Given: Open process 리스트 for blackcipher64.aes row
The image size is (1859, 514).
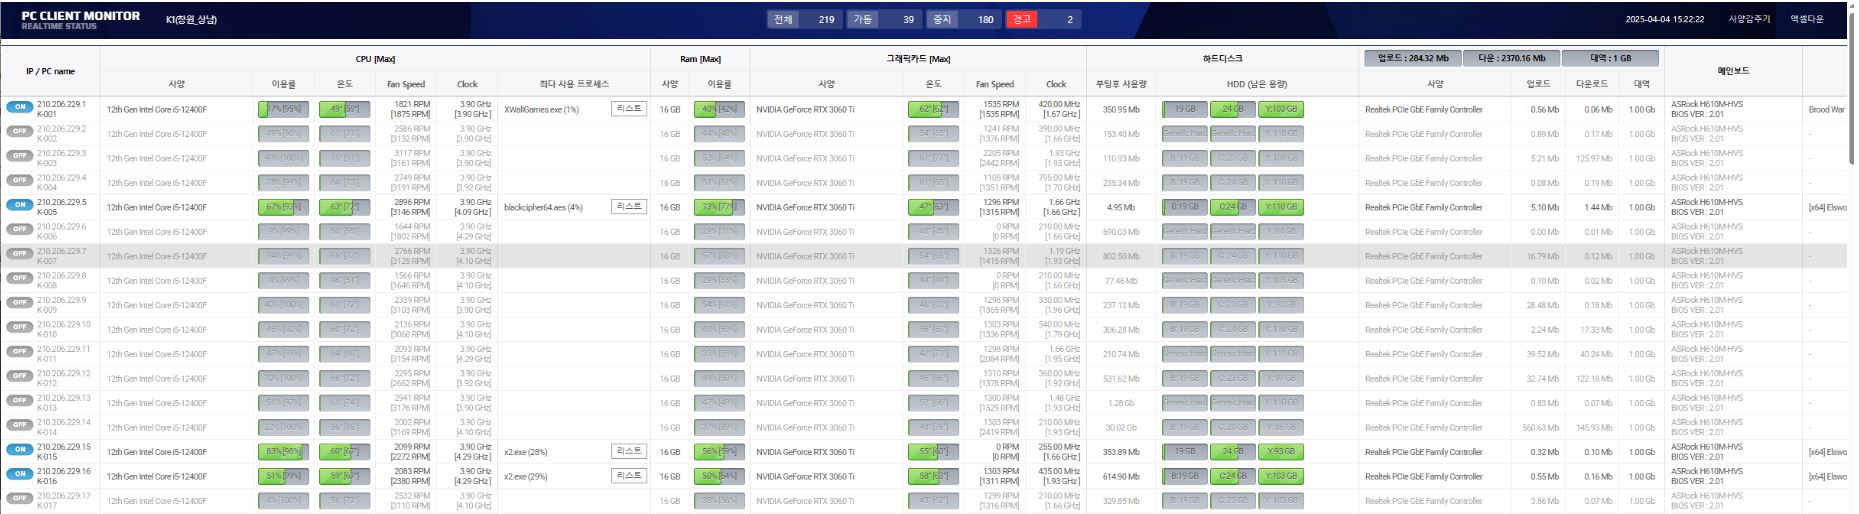Looking at the screenshot, I should [x=628, y=206].
